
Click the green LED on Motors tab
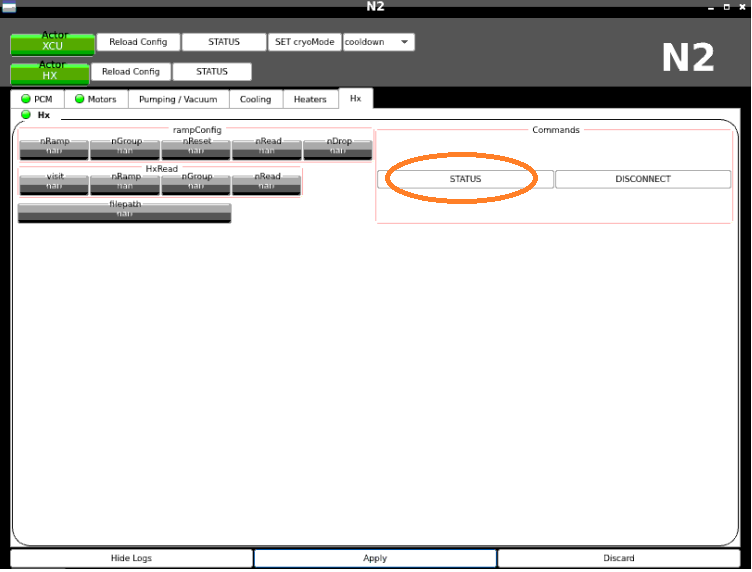pos(79,99)
